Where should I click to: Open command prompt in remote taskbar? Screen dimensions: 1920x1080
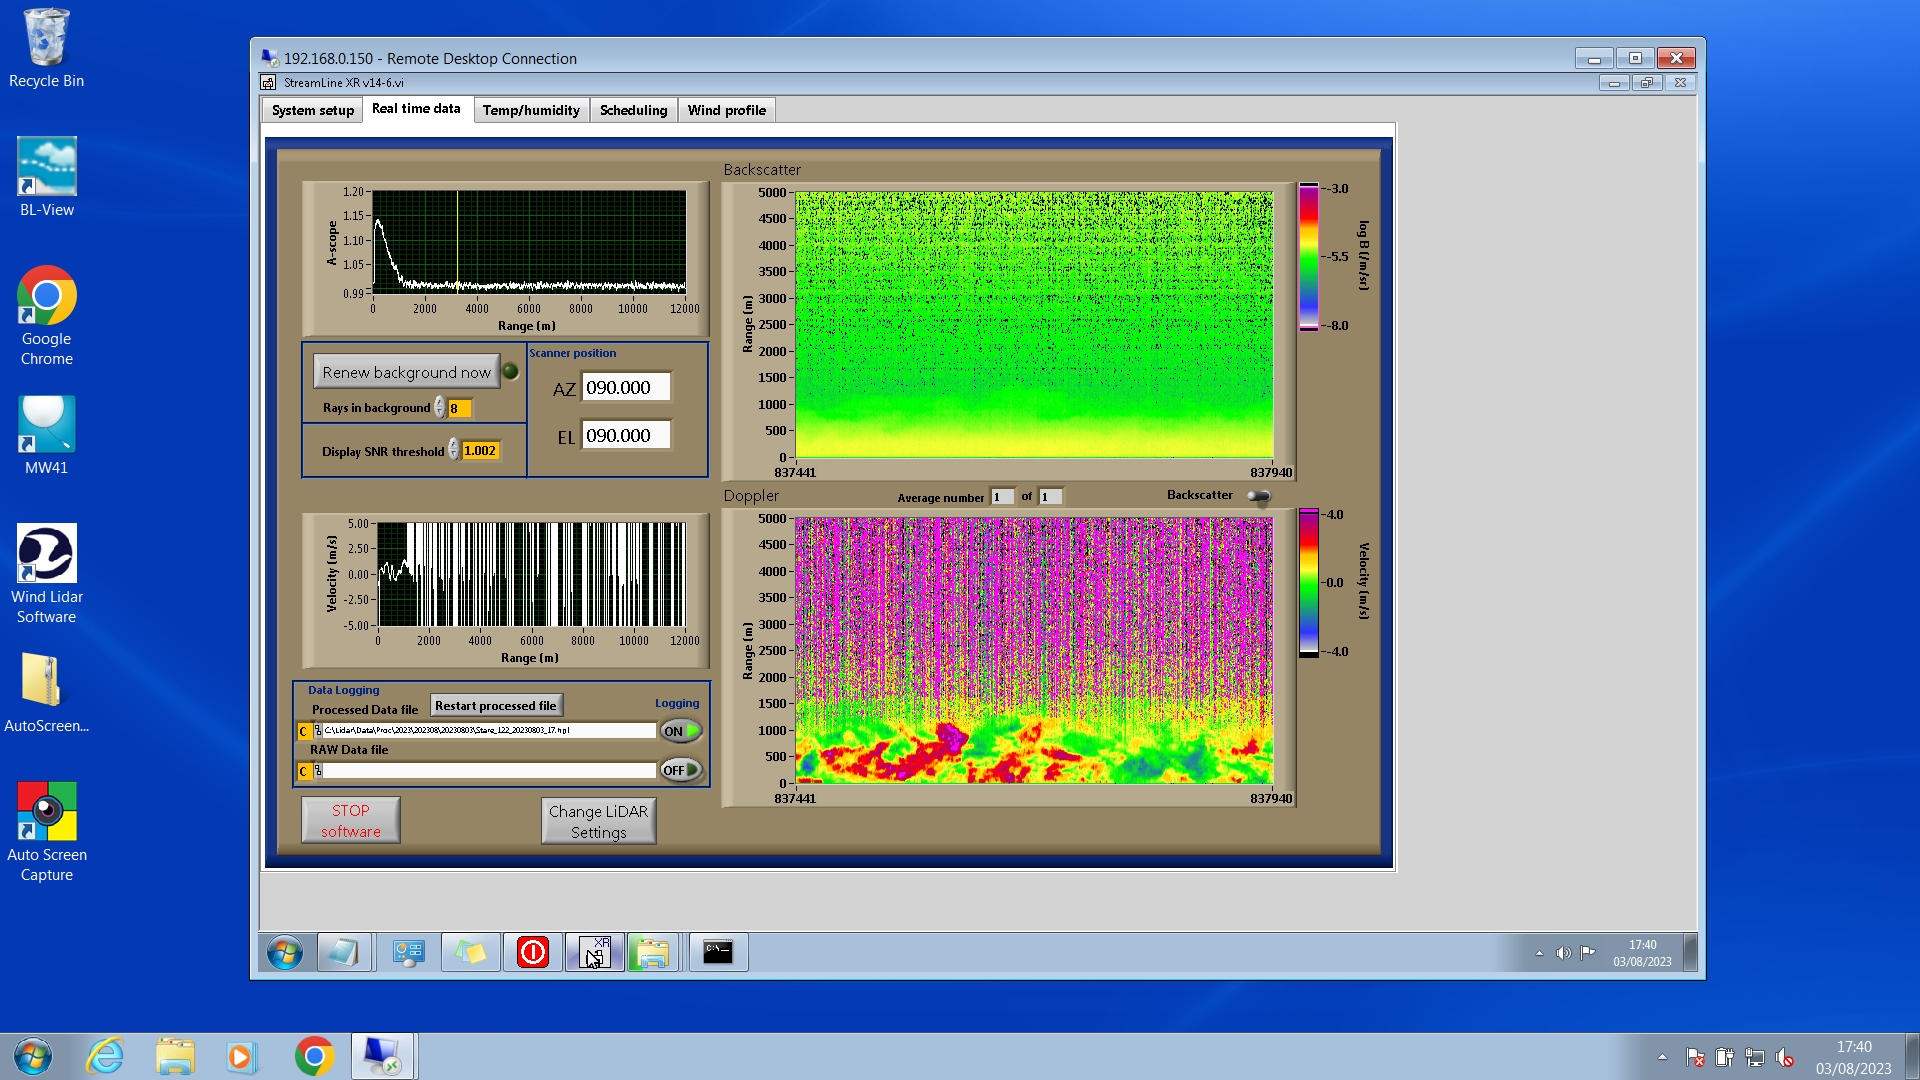click(717, 952)
